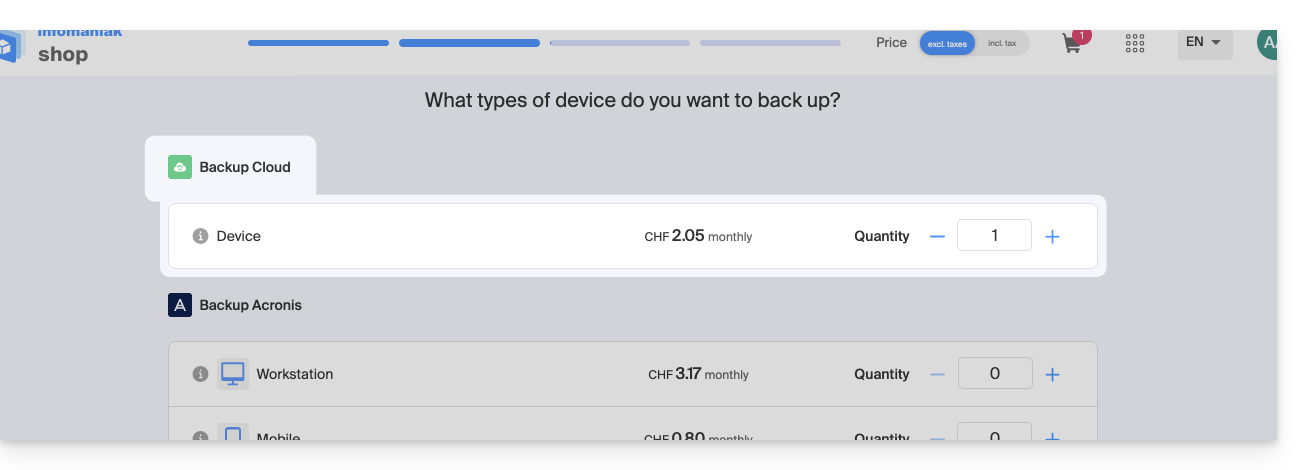Switch price to excl. taxes
This screenshot has width=1307, height=470.
coord(947,43)
